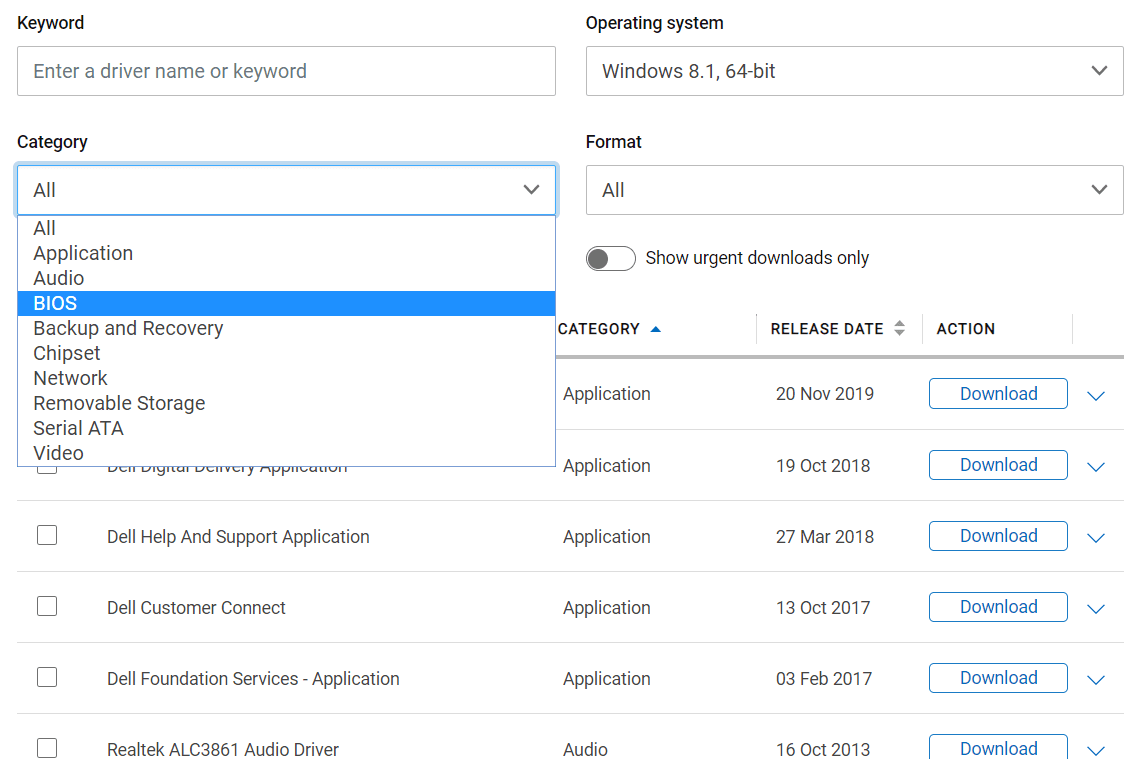Screen dimensions: 1138x759
Task: Choose Video from the Category list
Action: pos(286,453)
